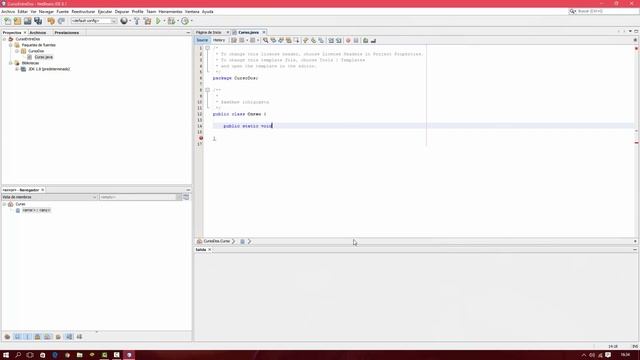The image size is (640, 360).
Task: Toggle the Show Fields navigator filter
Action: tap(18, 337)
